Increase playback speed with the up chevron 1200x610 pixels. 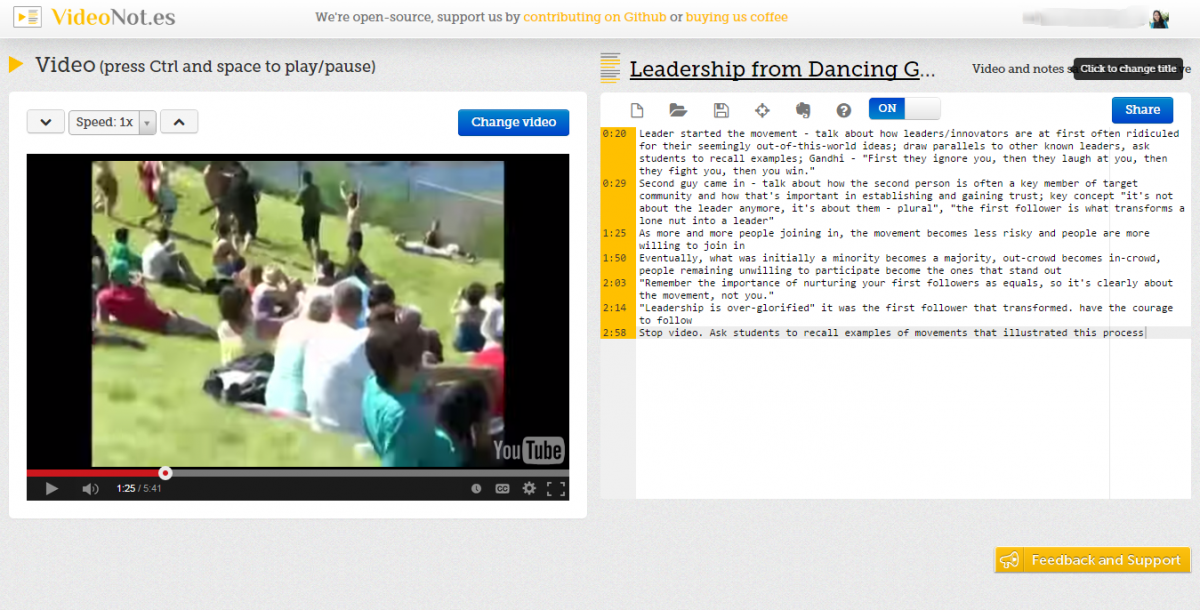179,122
